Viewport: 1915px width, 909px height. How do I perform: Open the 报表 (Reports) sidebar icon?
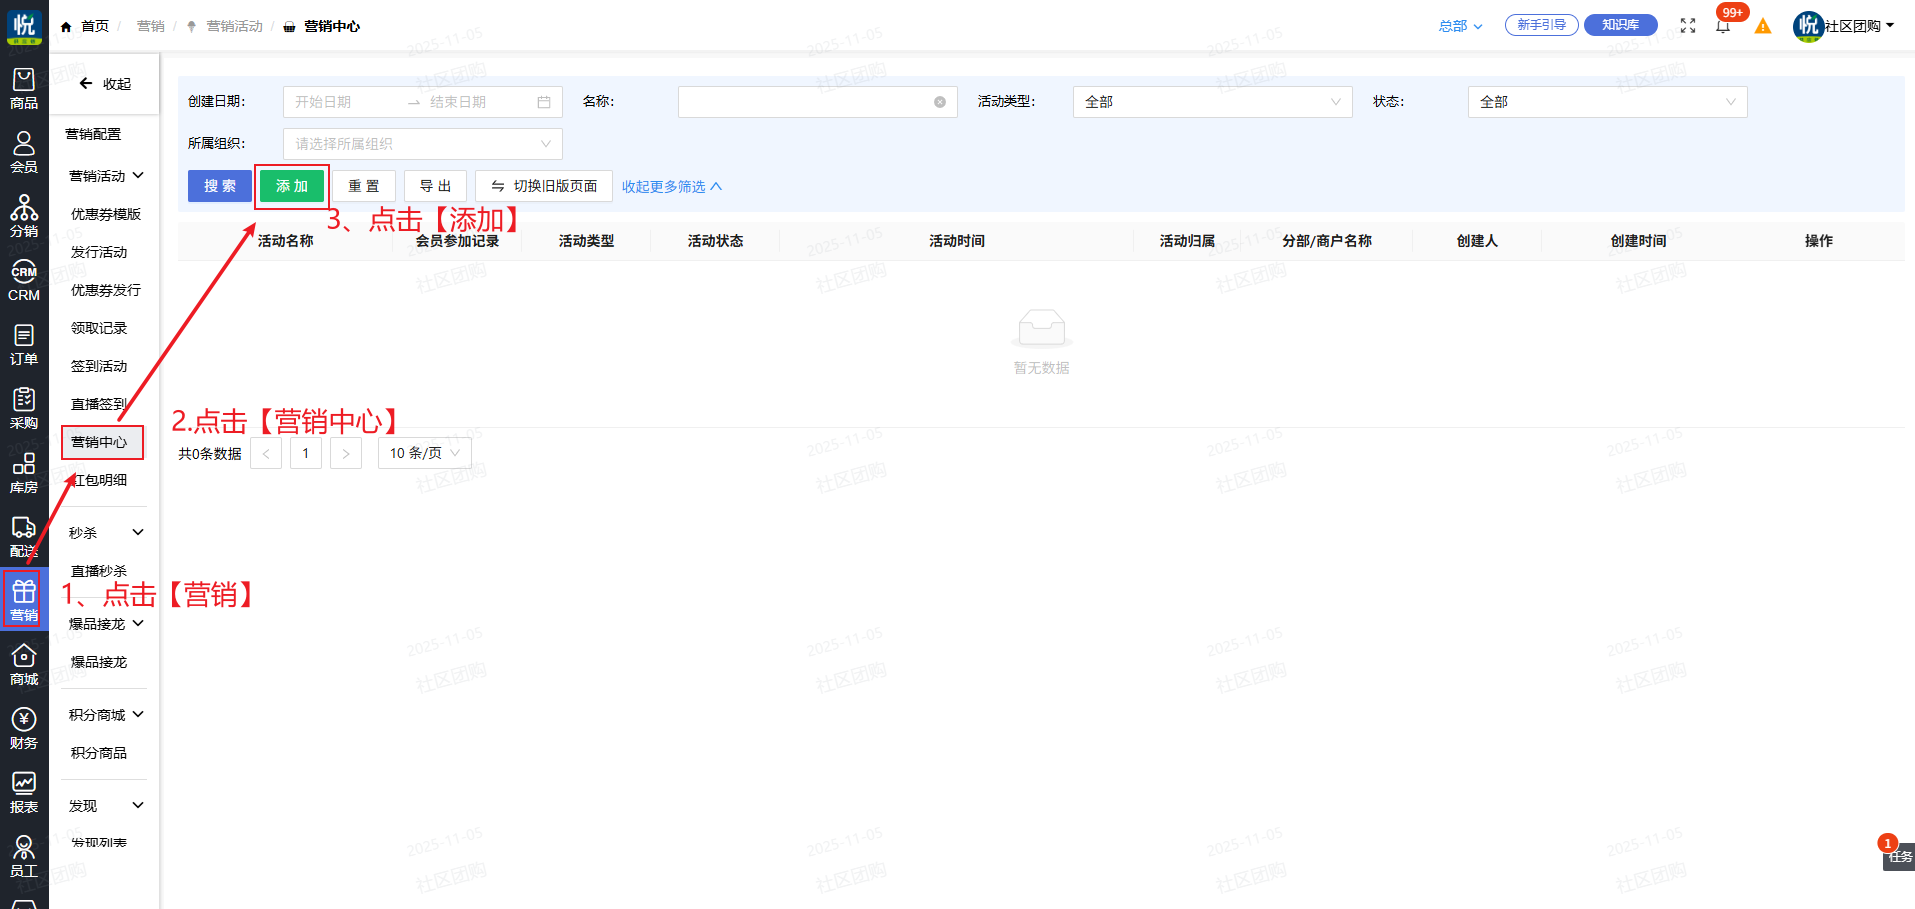[24, 792]
